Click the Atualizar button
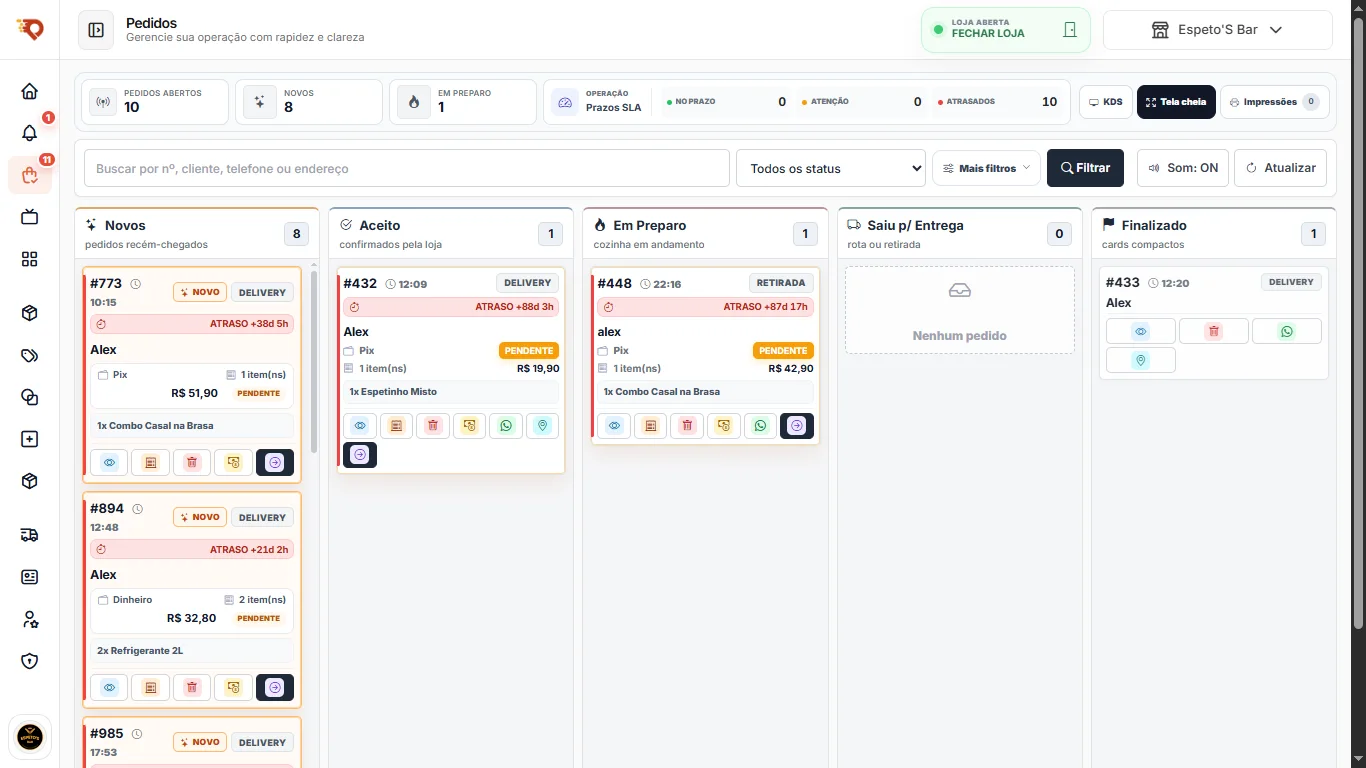Screen dimensions: 1366x768 [x=1281, y=168]
